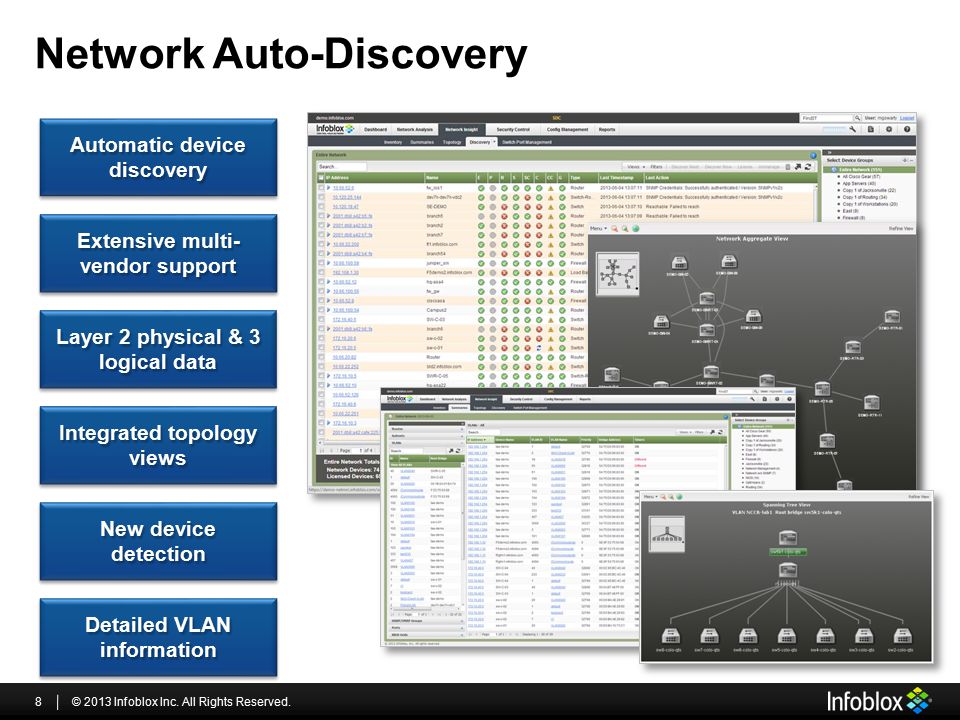The width and height of the screenshot is (960, 720).
Task: Expand the branch7 device row
Action: click(x=329, y=235)
